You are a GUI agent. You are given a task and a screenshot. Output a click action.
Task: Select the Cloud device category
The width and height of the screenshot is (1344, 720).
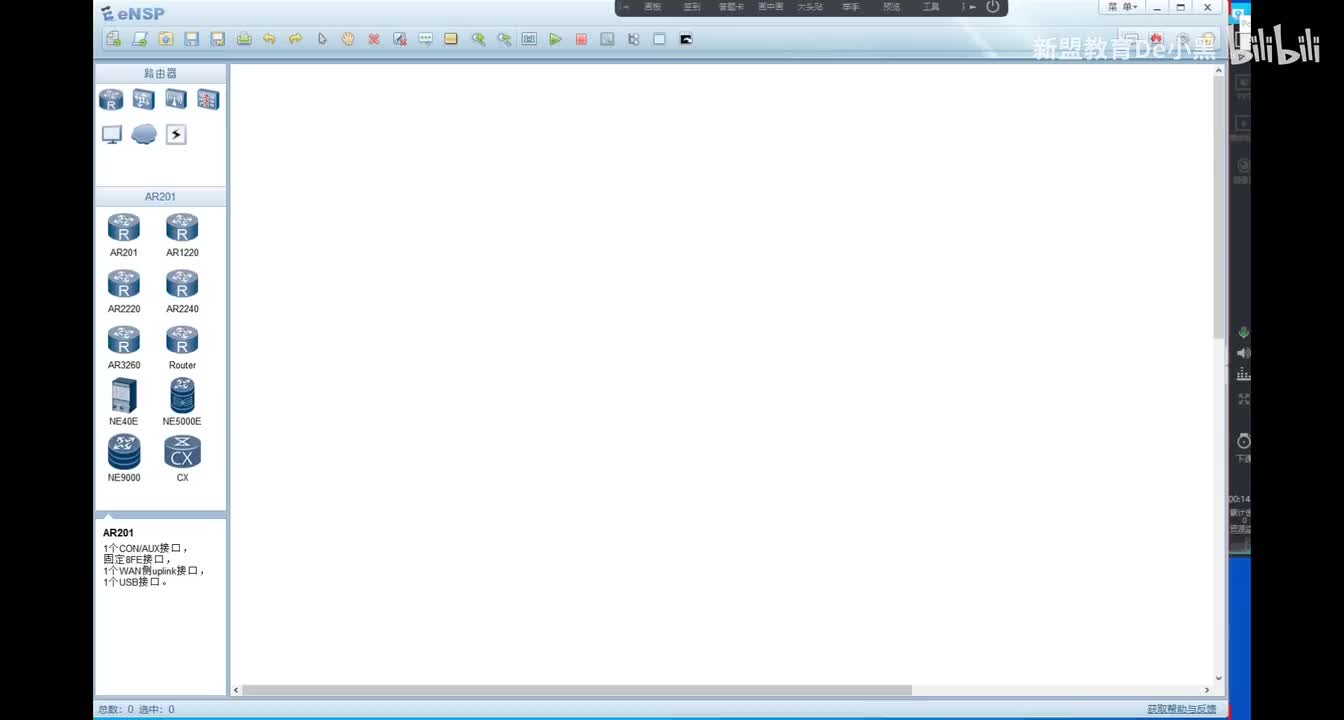[144, 134]
